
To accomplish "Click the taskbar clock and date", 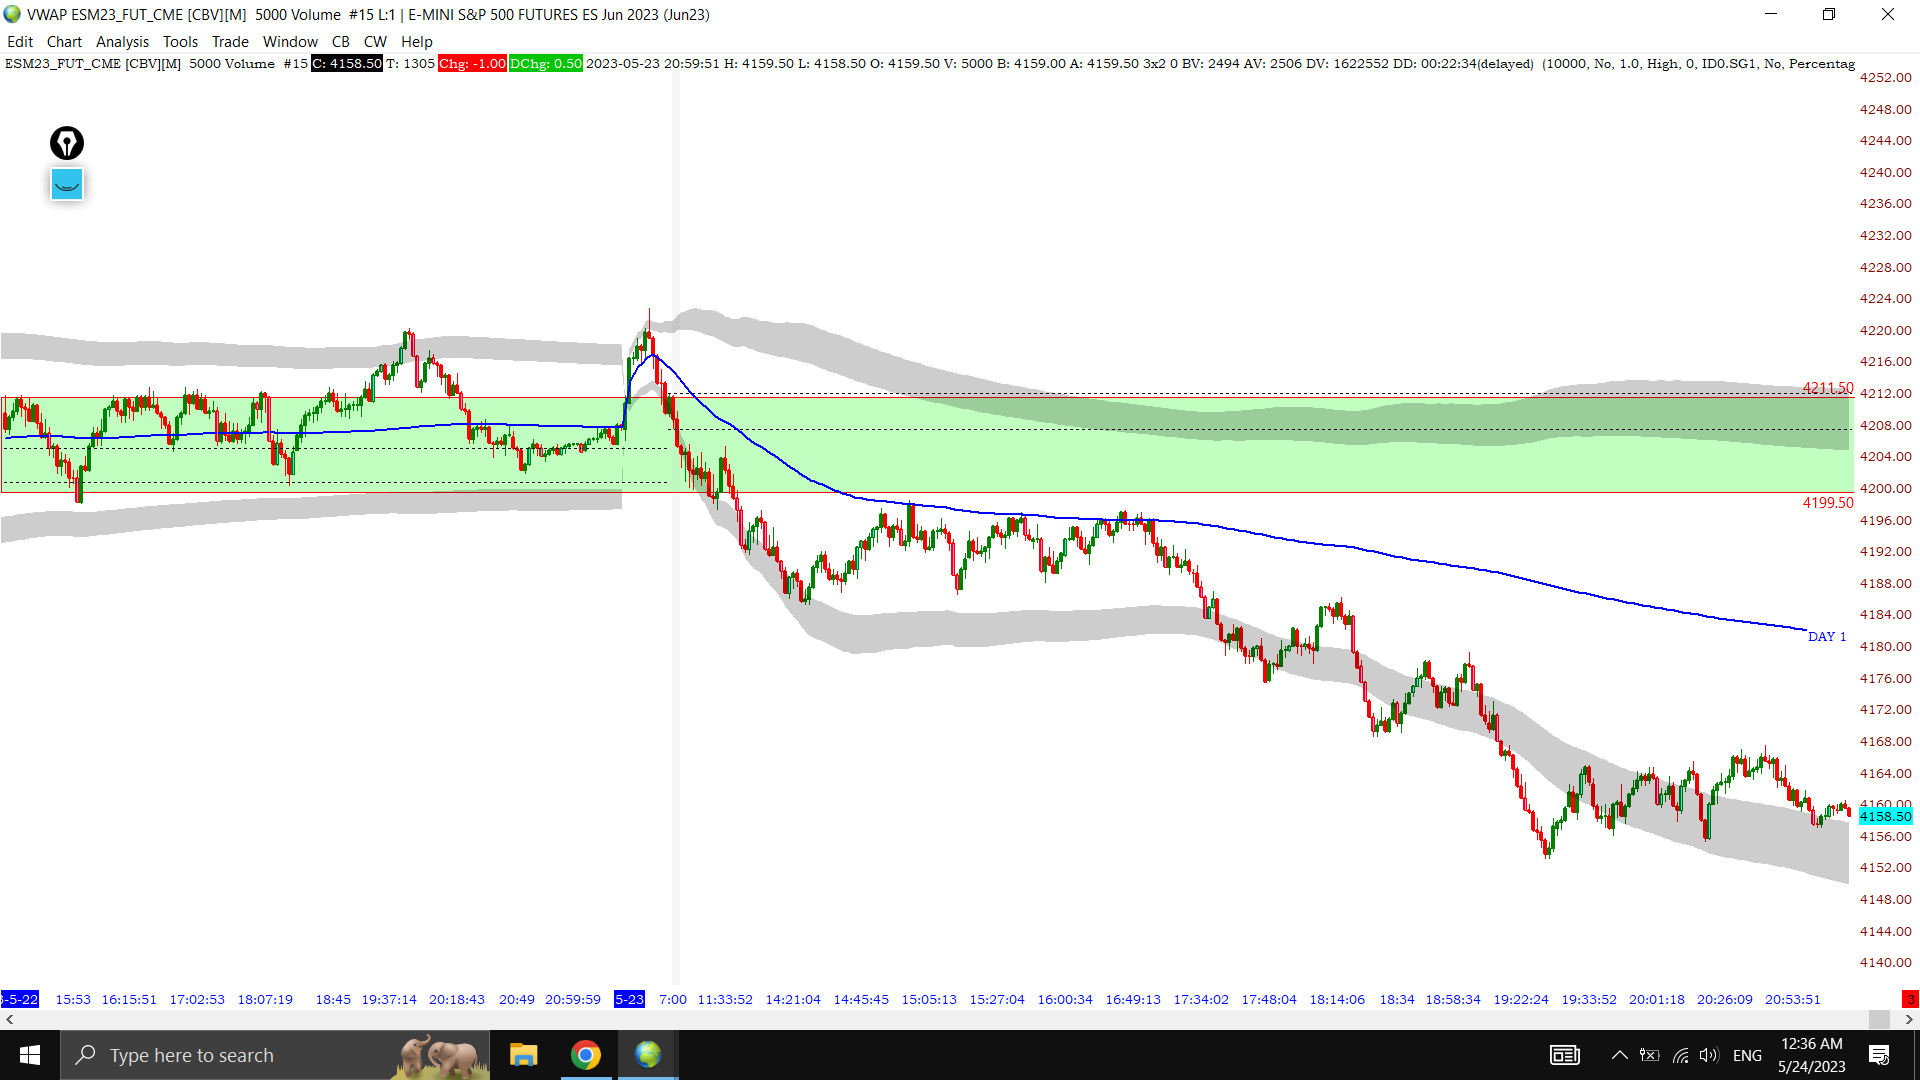I will pyautogui.click(x=1811, y=1055).
